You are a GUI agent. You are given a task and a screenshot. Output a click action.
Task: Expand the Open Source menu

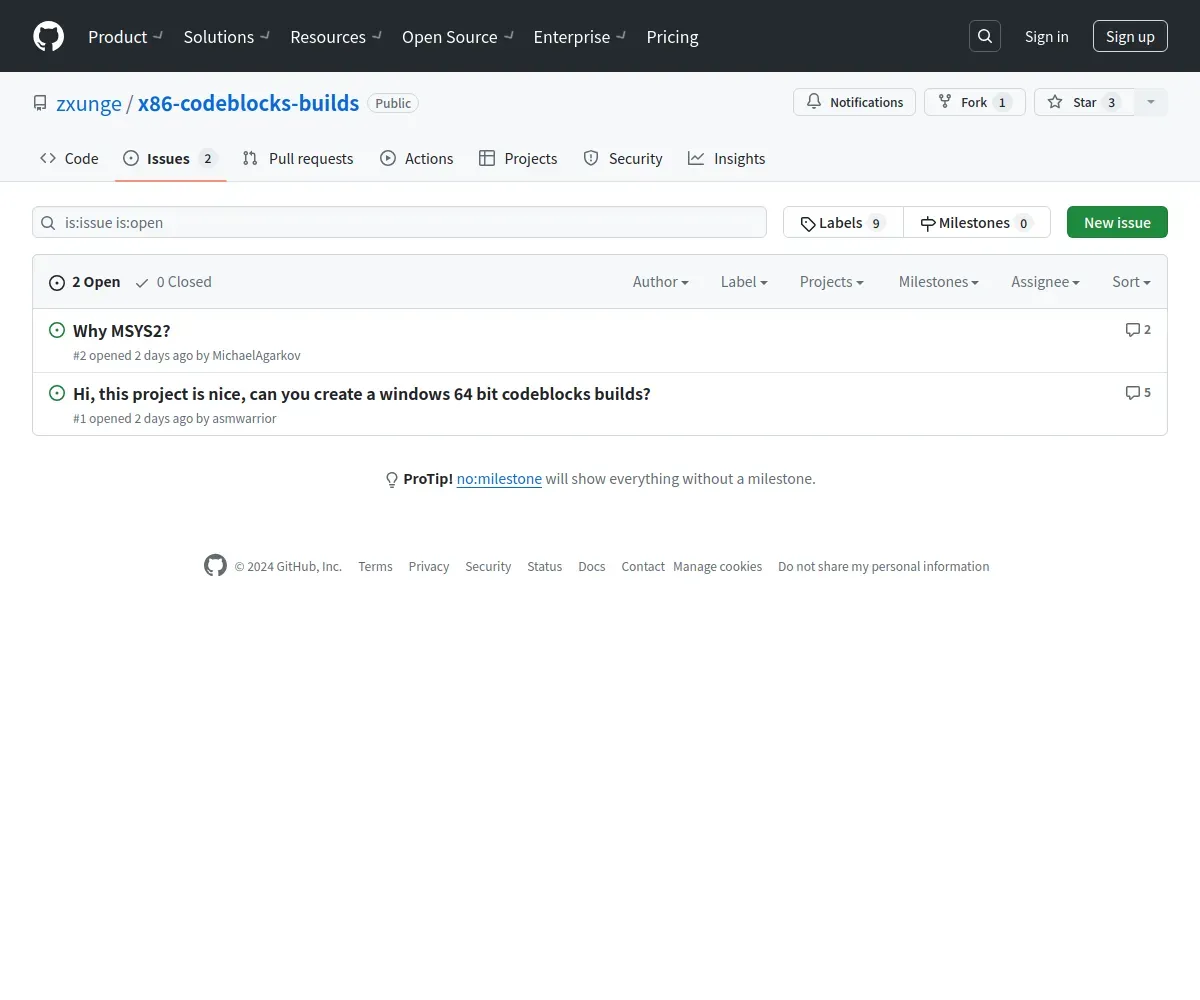click(x=458, y=36)
